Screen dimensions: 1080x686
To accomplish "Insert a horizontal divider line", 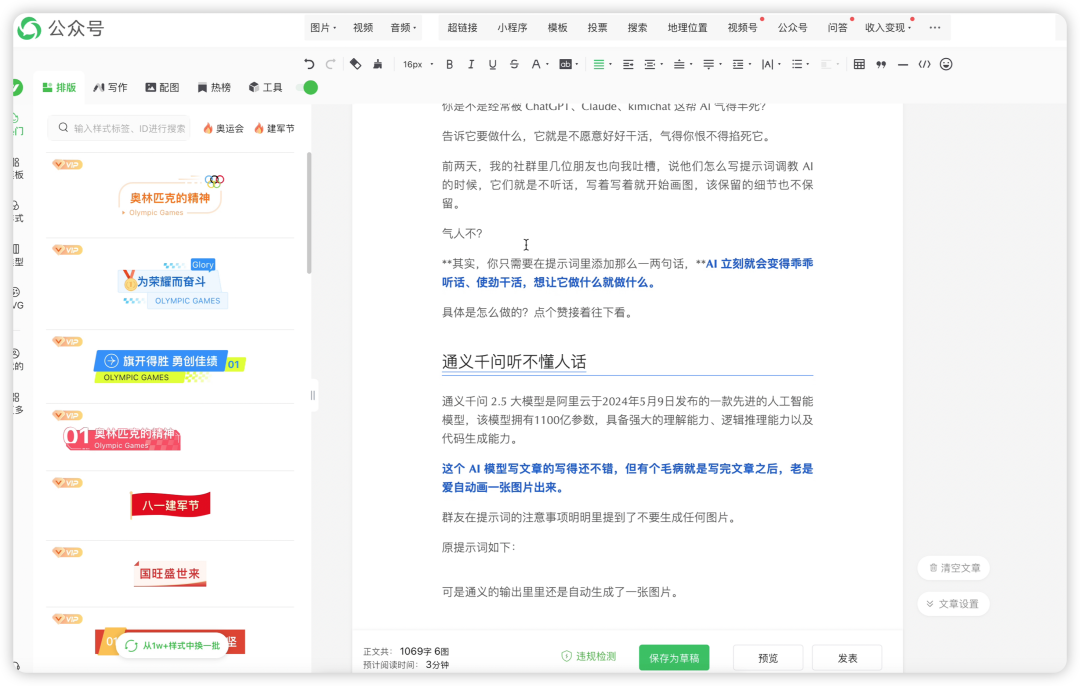I will 903,64.
